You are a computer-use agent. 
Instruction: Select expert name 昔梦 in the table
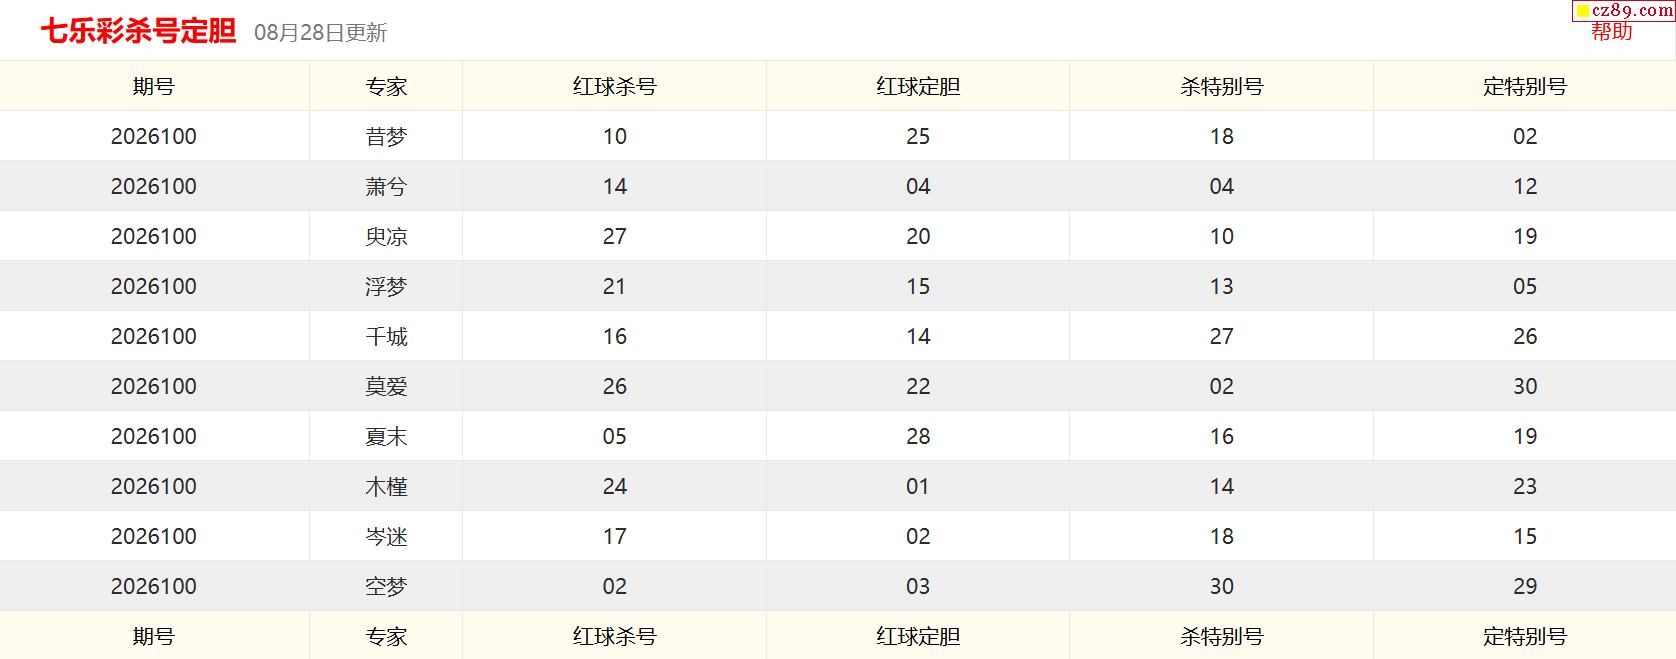click(x=386, y=136)
